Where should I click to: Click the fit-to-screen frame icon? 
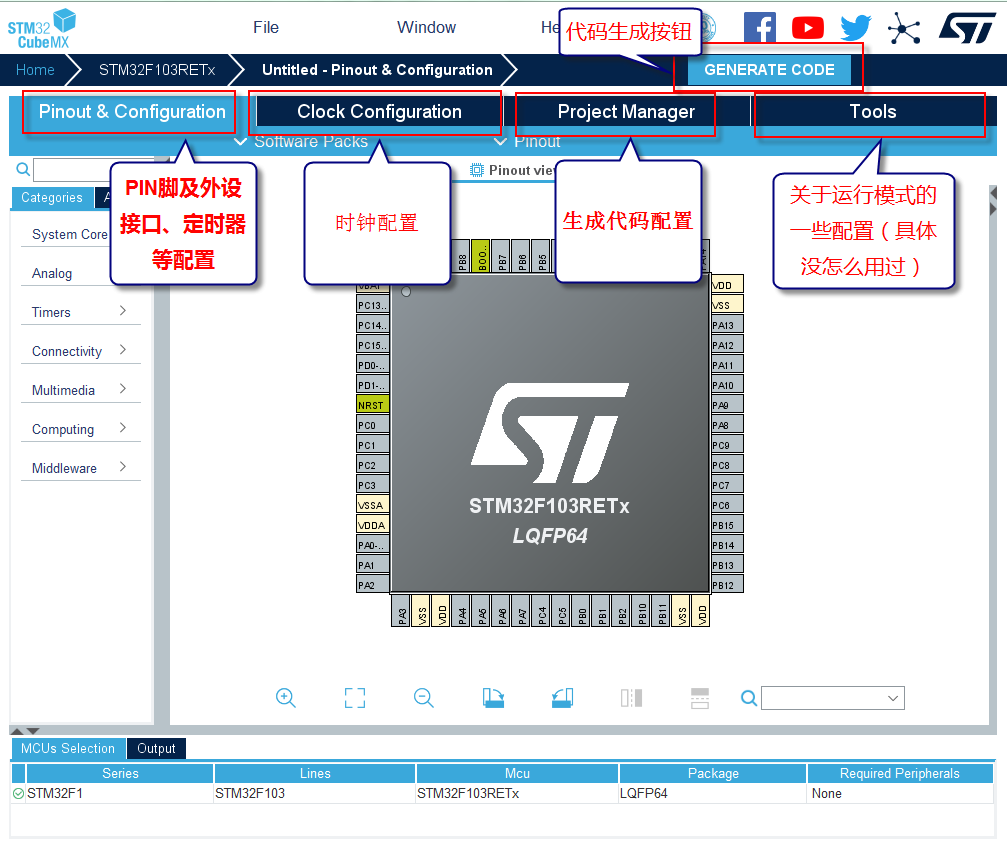click(355, 698)
